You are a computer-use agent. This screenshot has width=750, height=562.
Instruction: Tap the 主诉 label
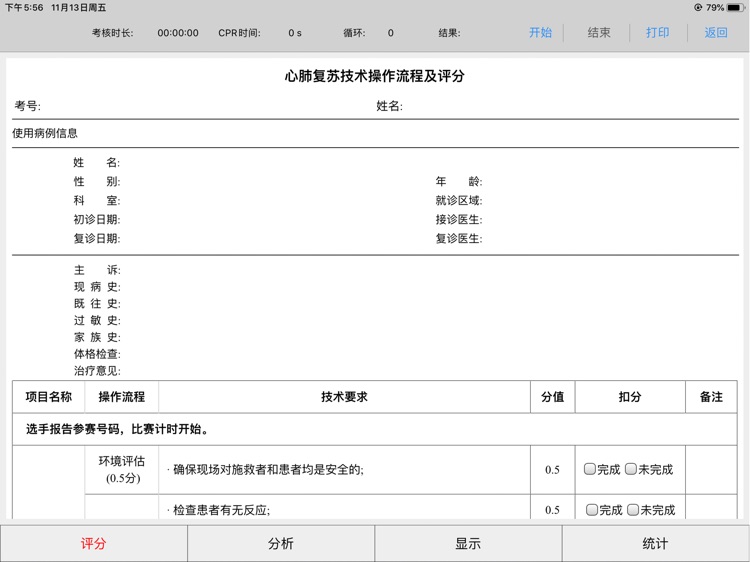[97, 270]
